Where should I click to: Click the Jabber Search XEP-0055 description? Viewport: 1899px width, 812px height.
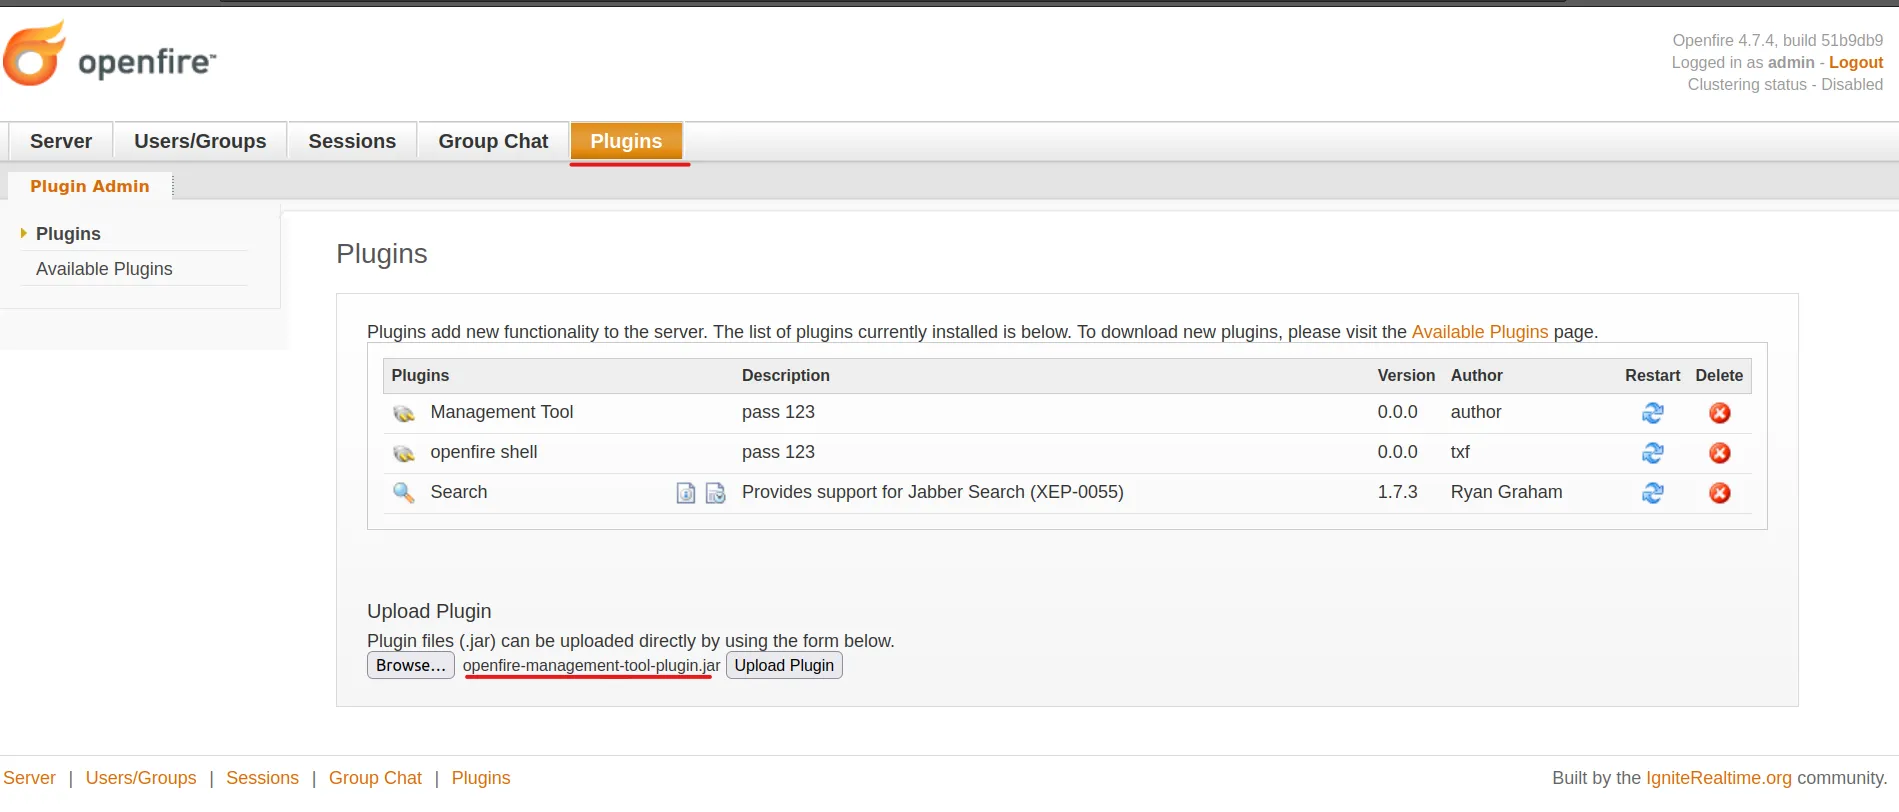(933, 492)
